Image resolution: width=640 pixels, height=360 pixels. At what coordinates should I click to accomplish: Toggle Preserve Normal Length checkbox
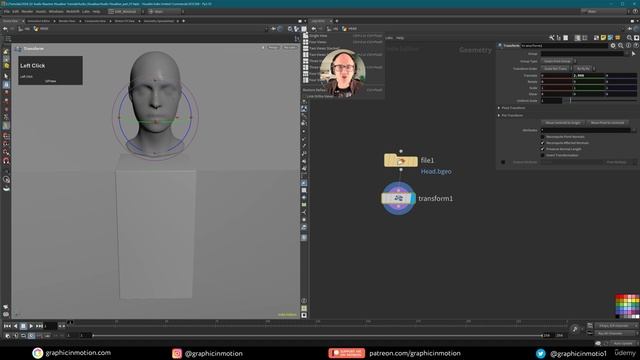542,149
